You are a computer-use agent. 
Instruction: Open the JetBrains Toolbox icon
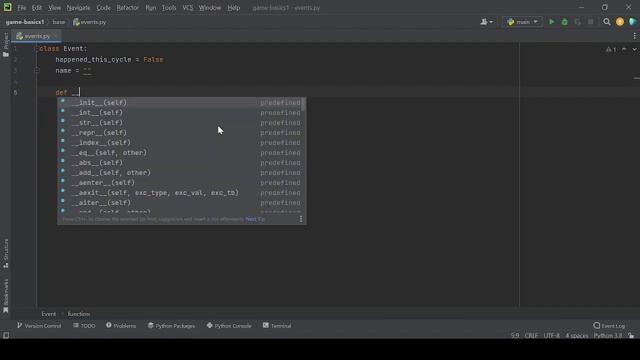633,22
